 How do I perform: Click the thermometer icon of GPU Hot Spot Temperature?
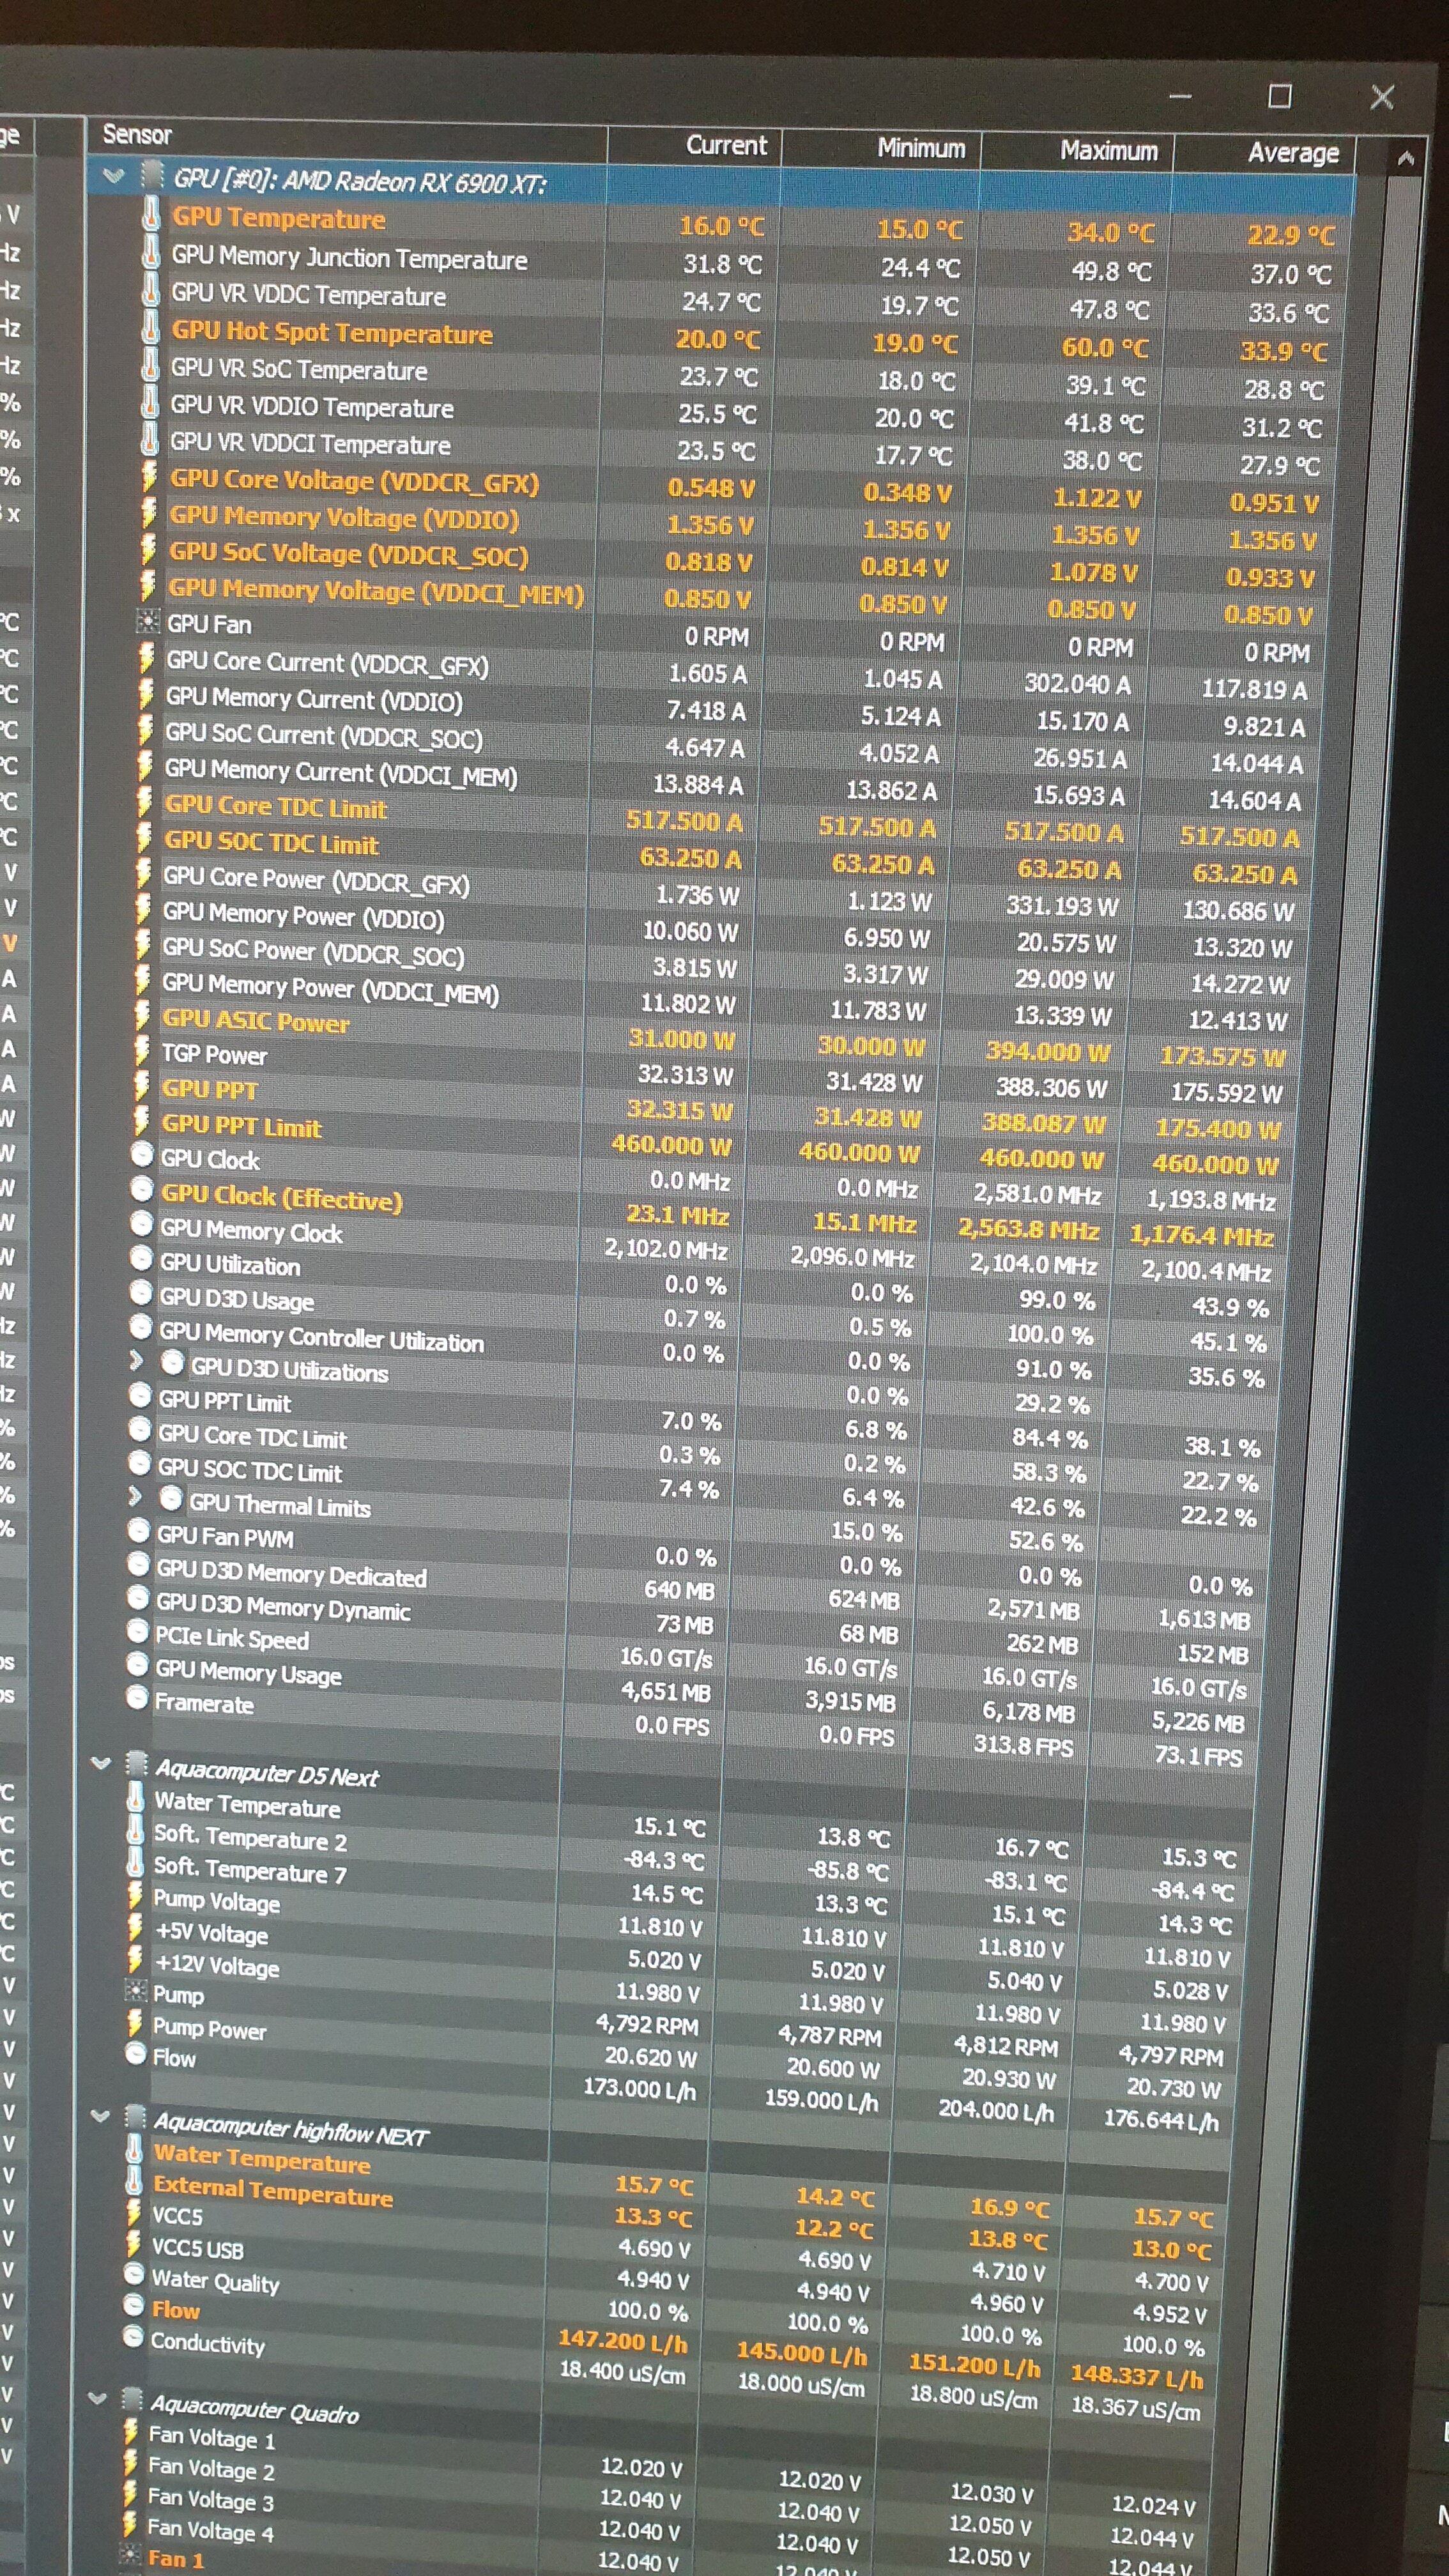pos(150,327)
